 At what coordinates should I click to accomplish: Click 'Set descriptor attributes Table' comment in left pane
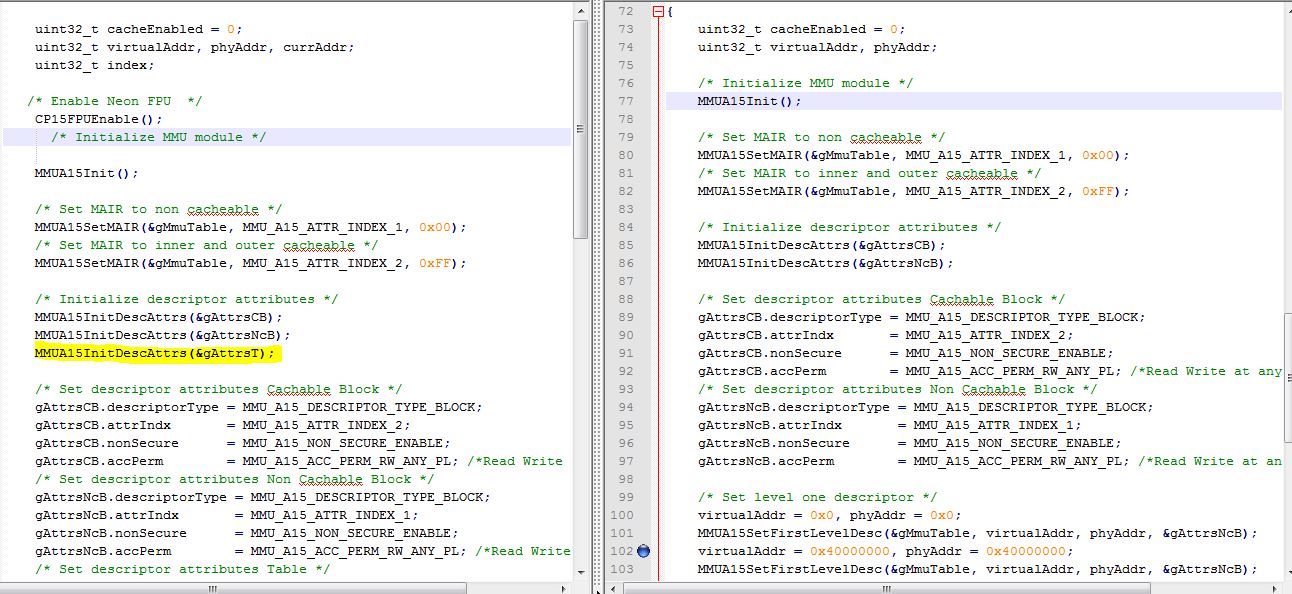(x=183, y=569)
